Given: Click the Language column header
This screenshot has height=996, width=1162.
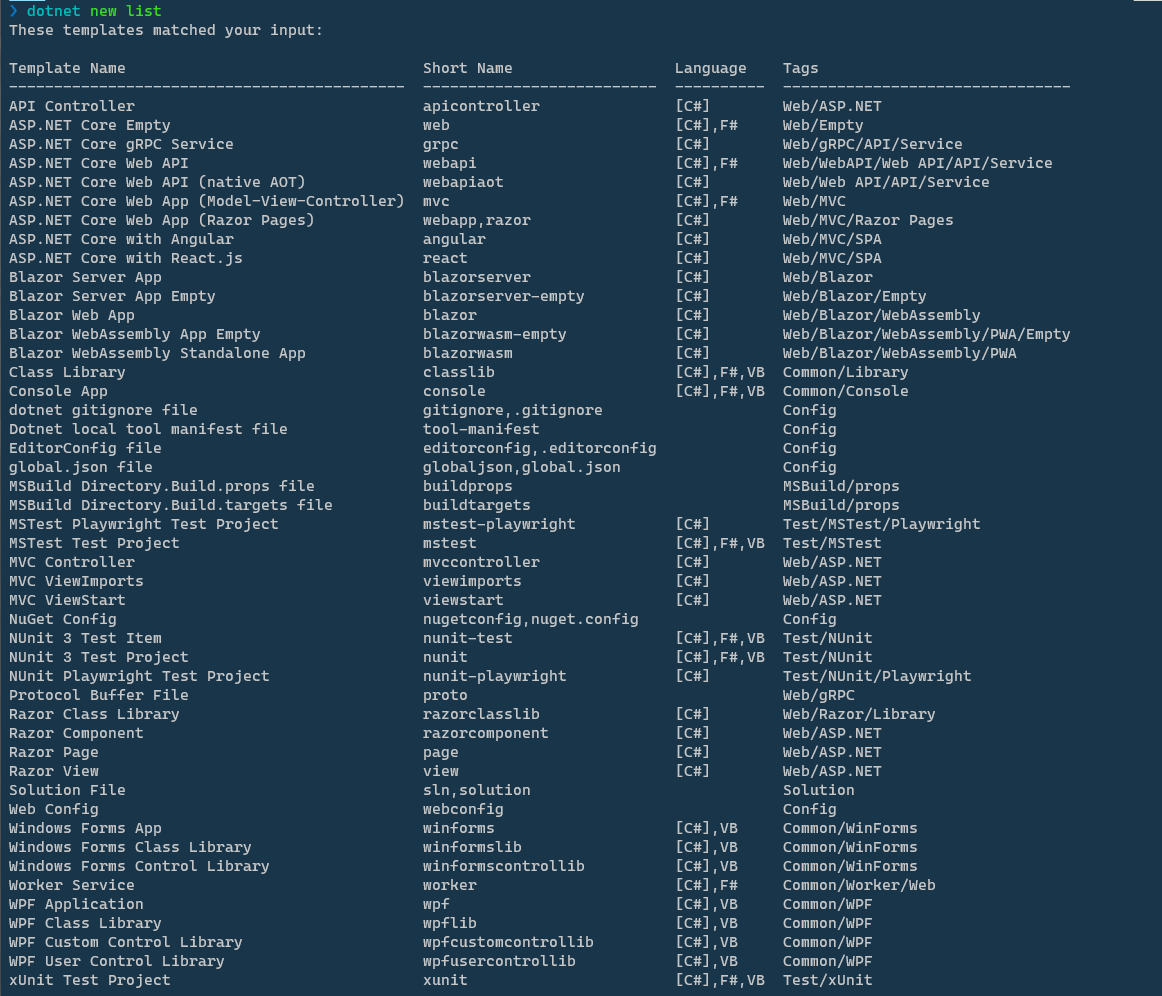Looking at the screenshot, I should tap(710, 67).
